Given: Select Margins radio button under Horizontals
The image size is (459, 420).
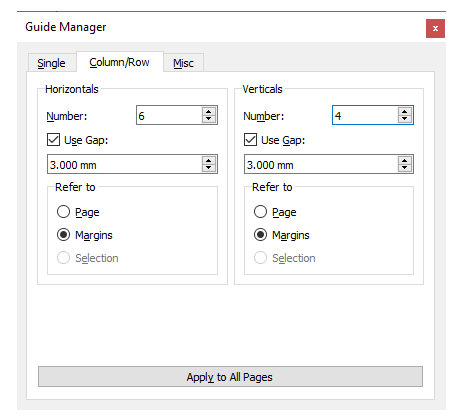Looking at the screenshot, I should point(63,235).
